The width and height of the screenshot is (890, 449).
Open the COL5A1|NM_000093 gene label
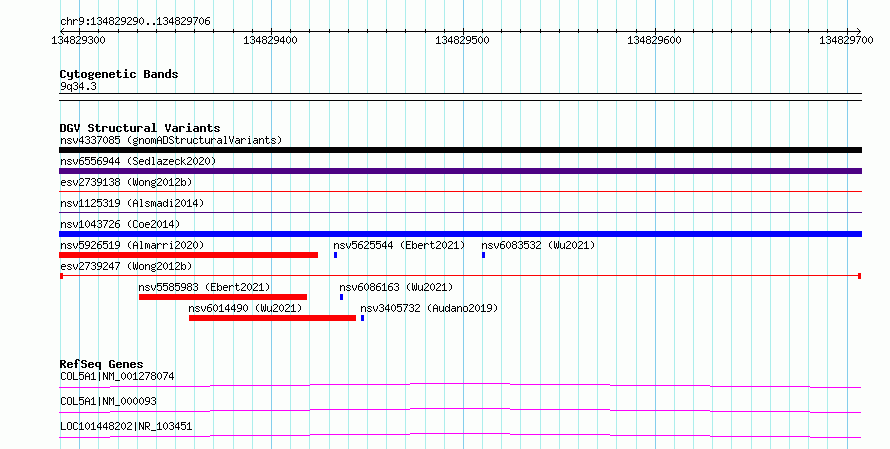click(x=108, y=401)
